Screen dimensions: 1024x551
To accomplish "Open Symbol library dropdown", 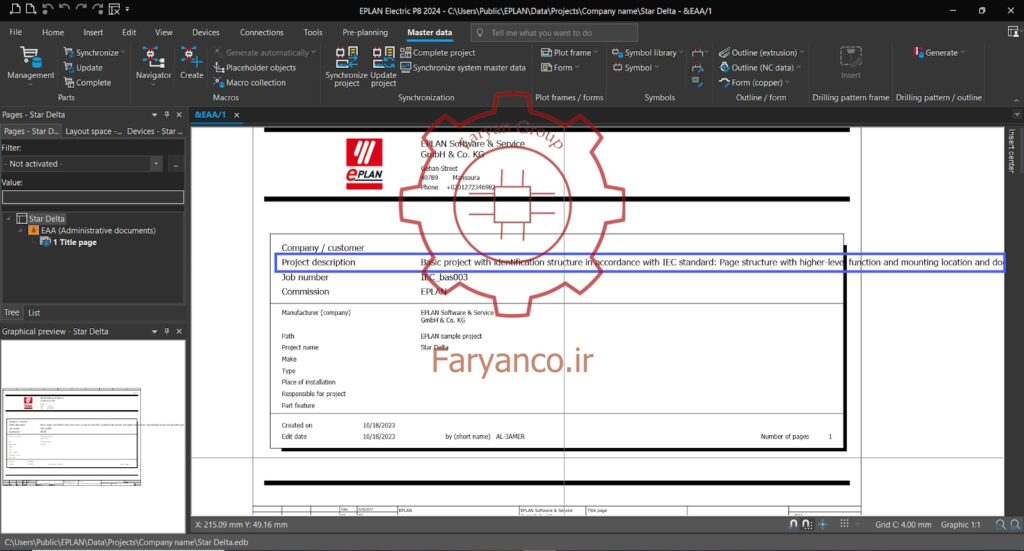I will (648, 53).
